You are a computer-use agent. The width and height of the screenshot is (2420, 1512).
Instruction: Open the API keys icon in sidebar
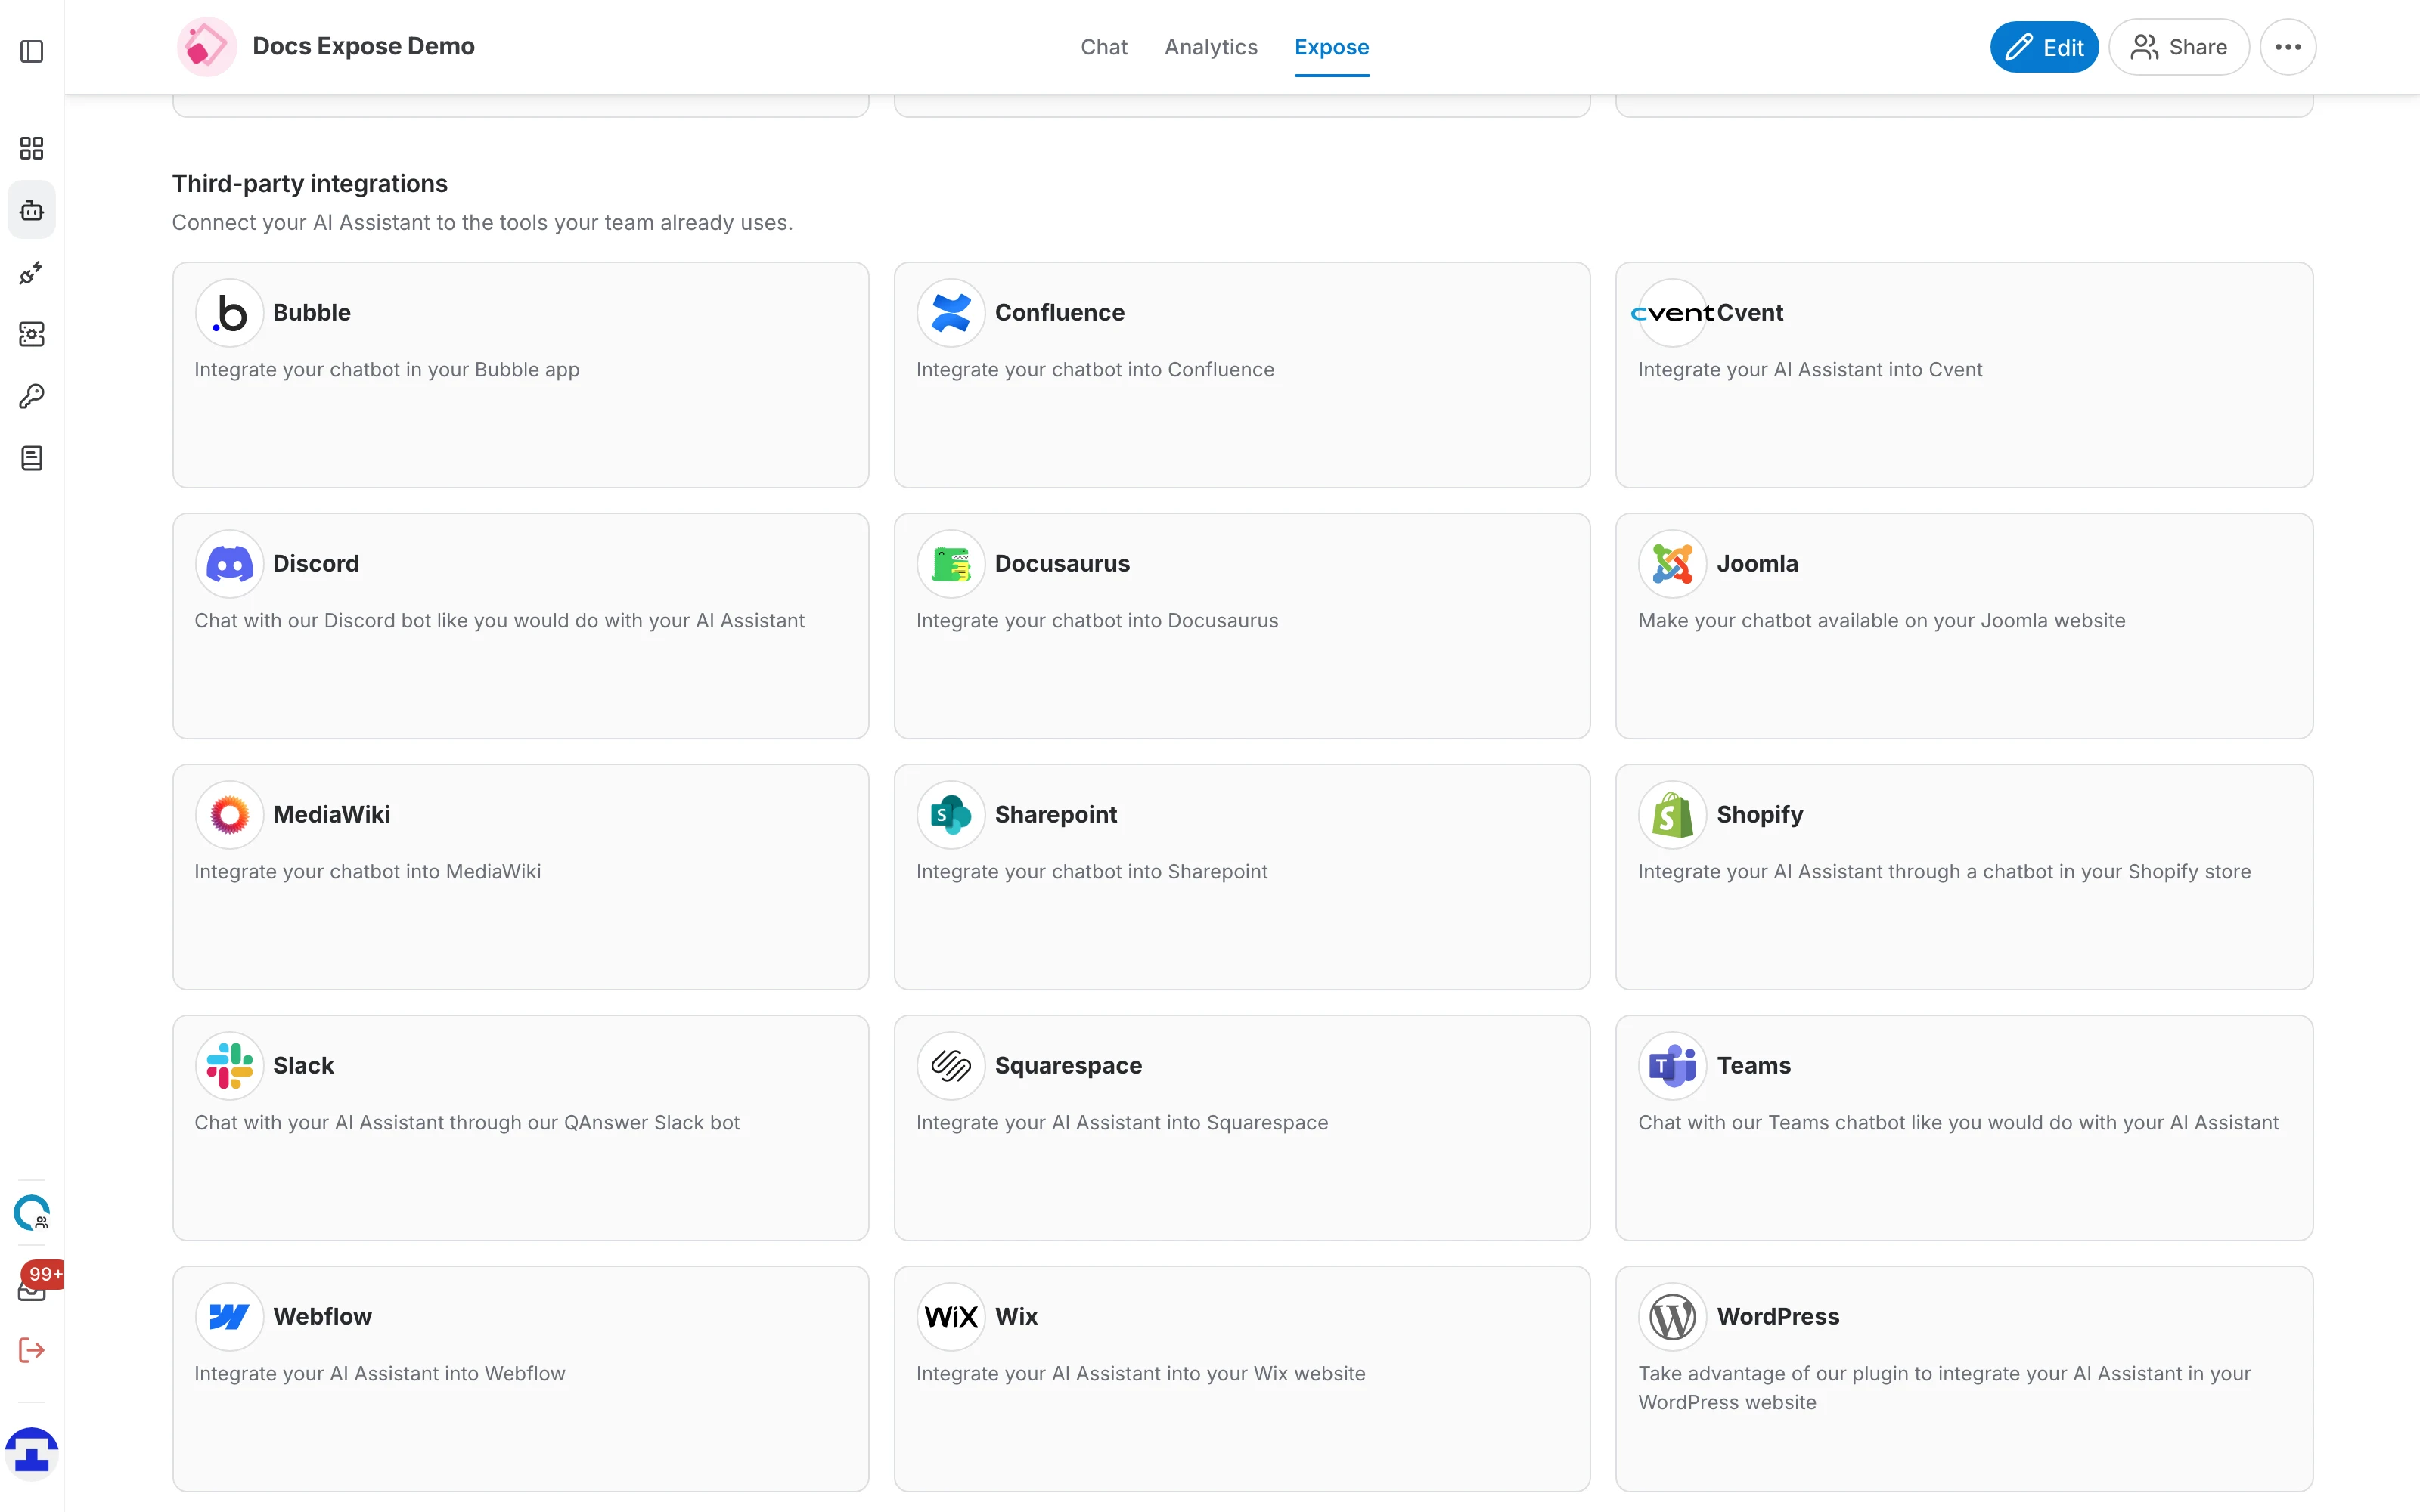(32, 396)
